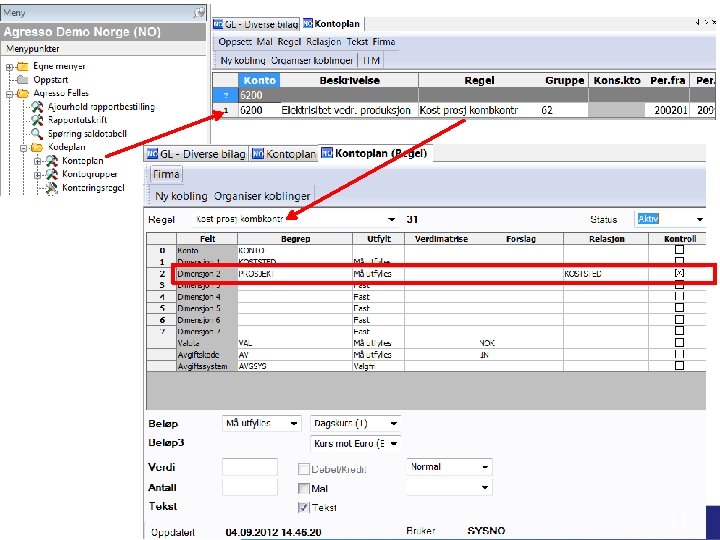Screen dimensions: 720x540
Task: Open the Oppsett menu
Action: coord(235,42)
